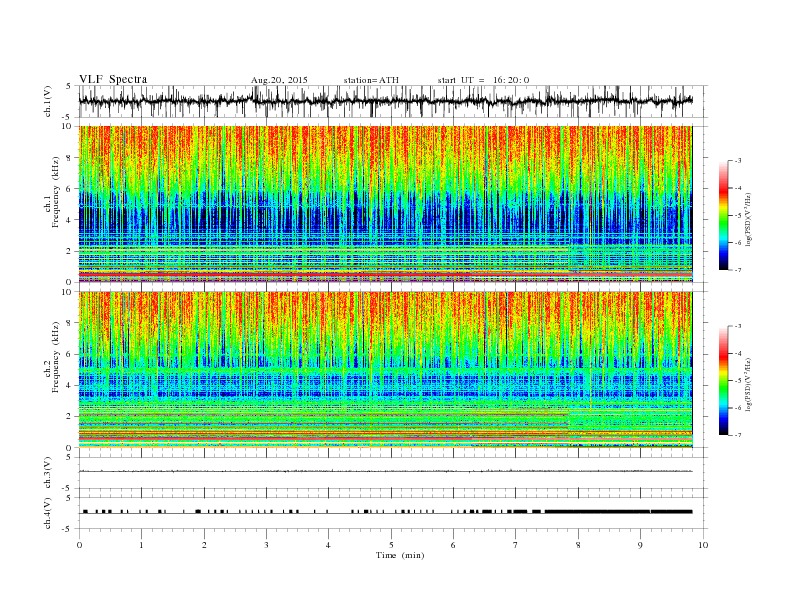Click the 'ch.3(V)' axis label
This screenshot has height=612, width=792.
(47, 473)
